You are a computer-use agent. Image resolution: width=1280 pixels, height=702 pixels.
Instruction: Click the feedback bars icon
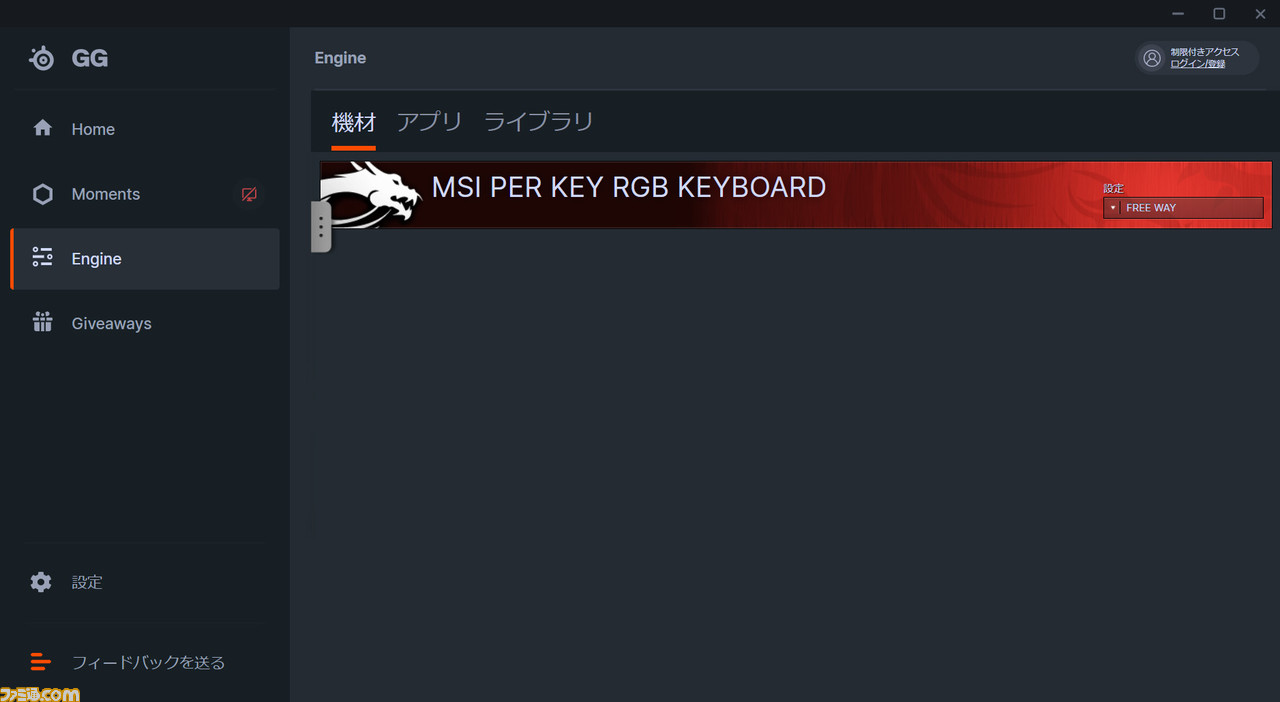click(x=40, y=661)
